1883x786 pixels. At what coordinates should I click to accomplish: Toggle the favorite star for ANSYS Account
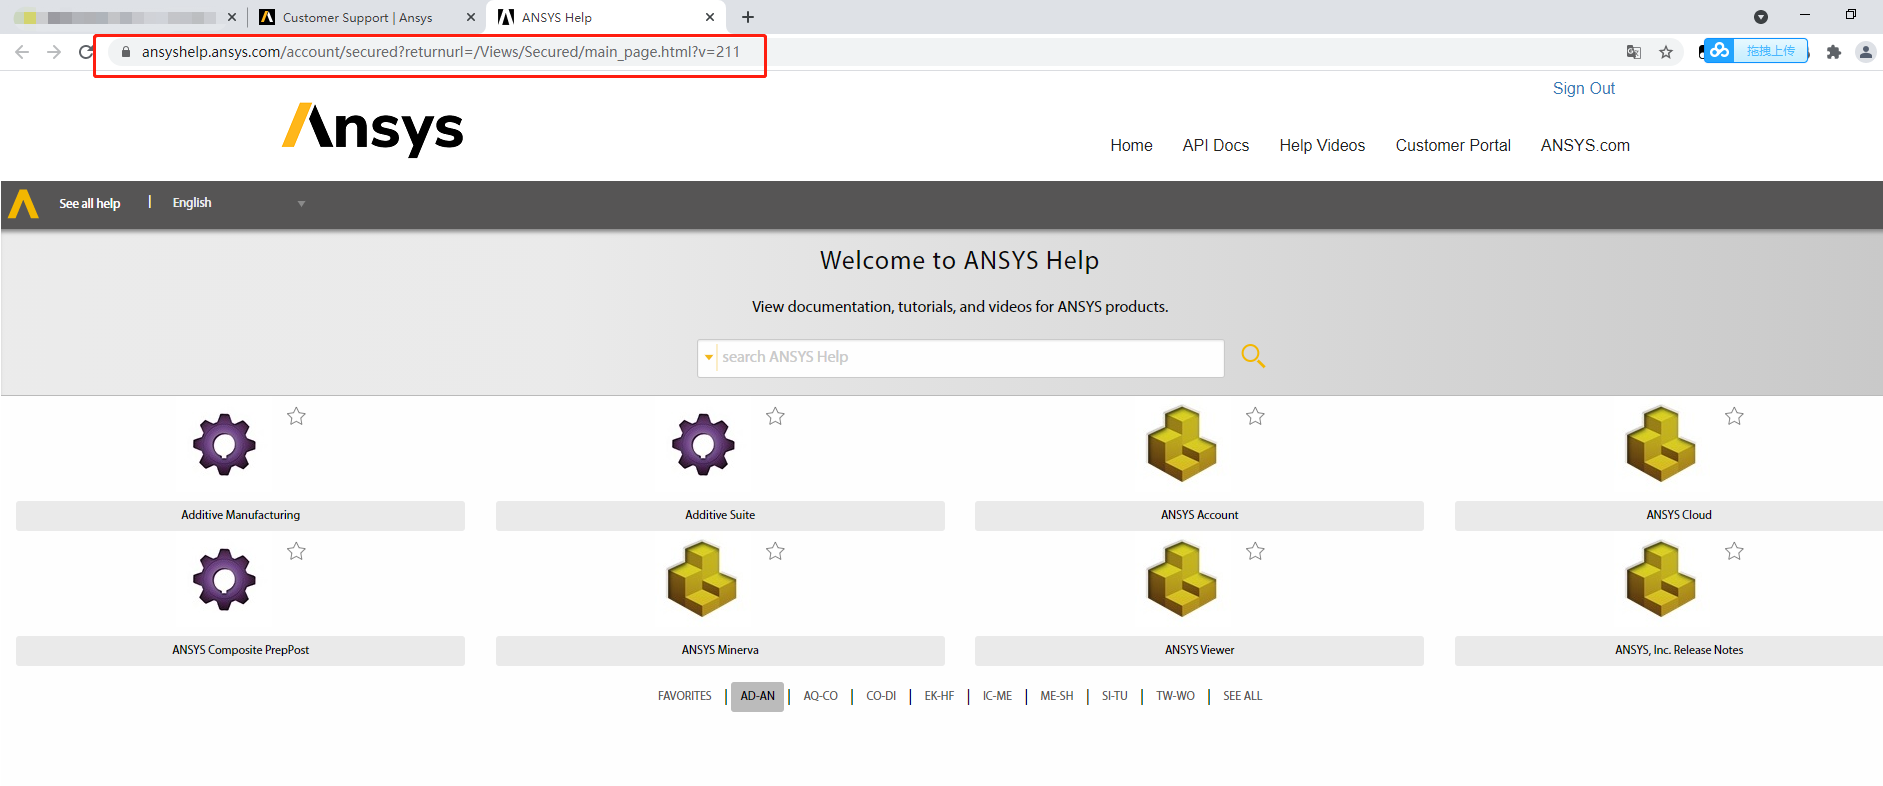pyautogui.click(x=1255, y=416)
